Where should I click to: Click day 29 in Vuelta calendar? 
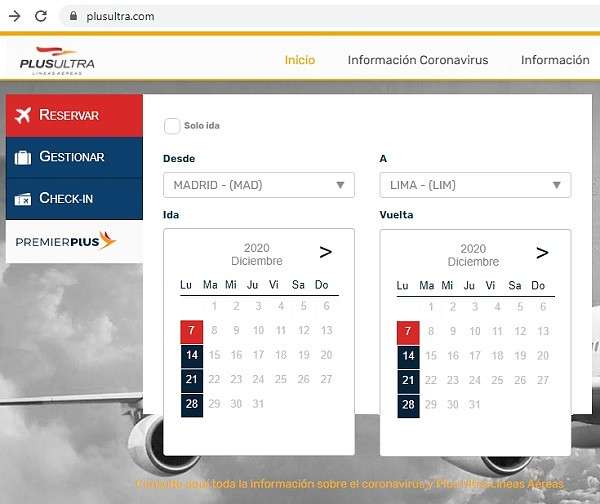point(431,405)
